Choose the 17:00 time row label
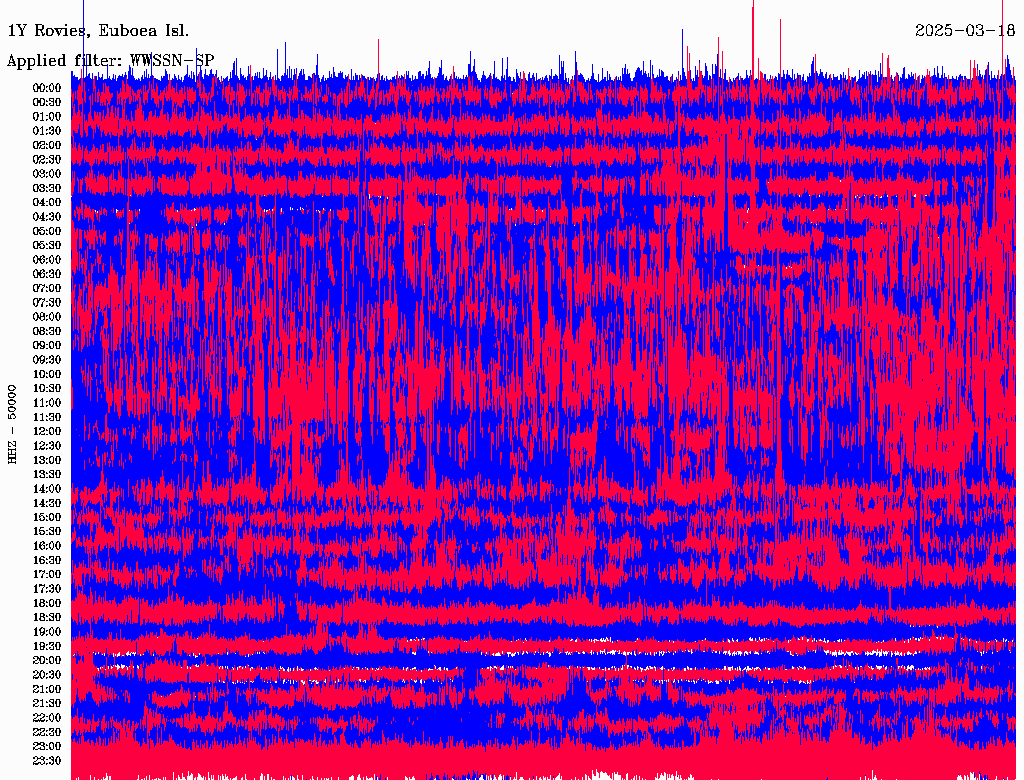 (x=47, y=574)
